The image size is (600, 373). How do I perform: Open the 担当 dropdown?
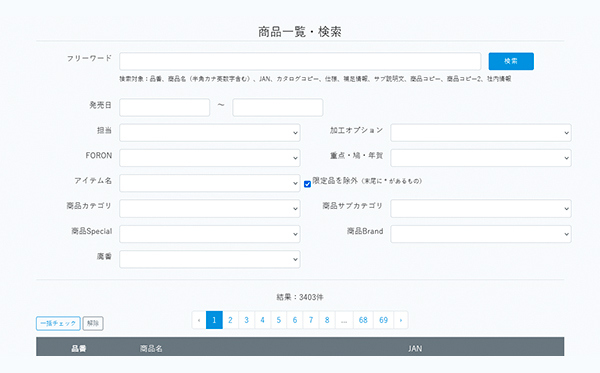210,133
